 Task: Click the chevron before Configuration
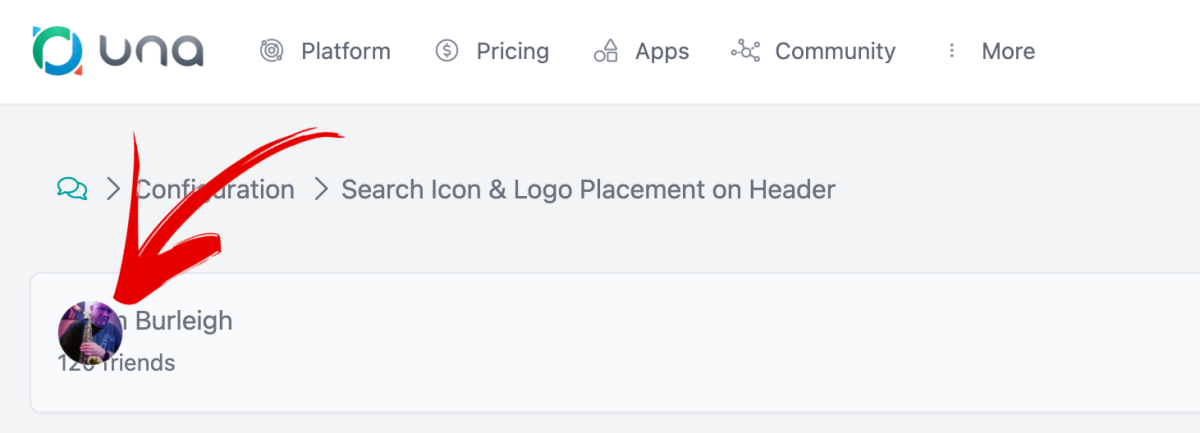point(113,188)
